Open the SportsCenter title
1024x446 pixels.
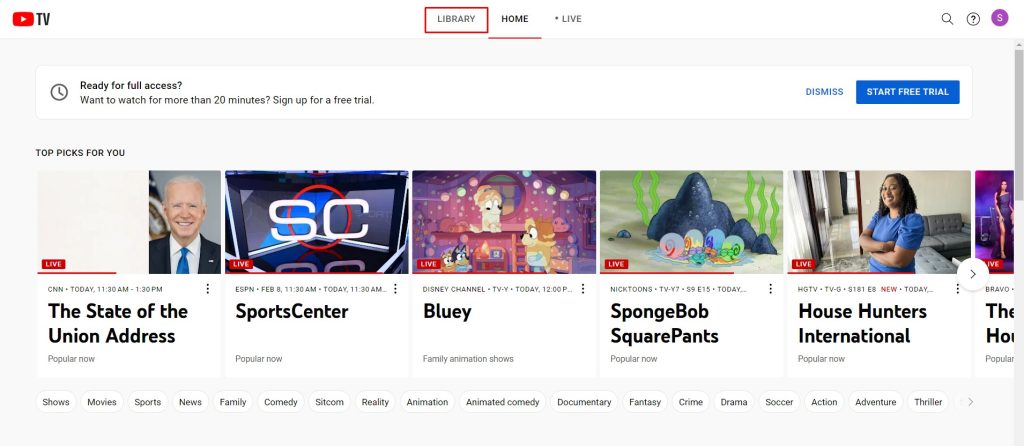(x=292, y=311)
